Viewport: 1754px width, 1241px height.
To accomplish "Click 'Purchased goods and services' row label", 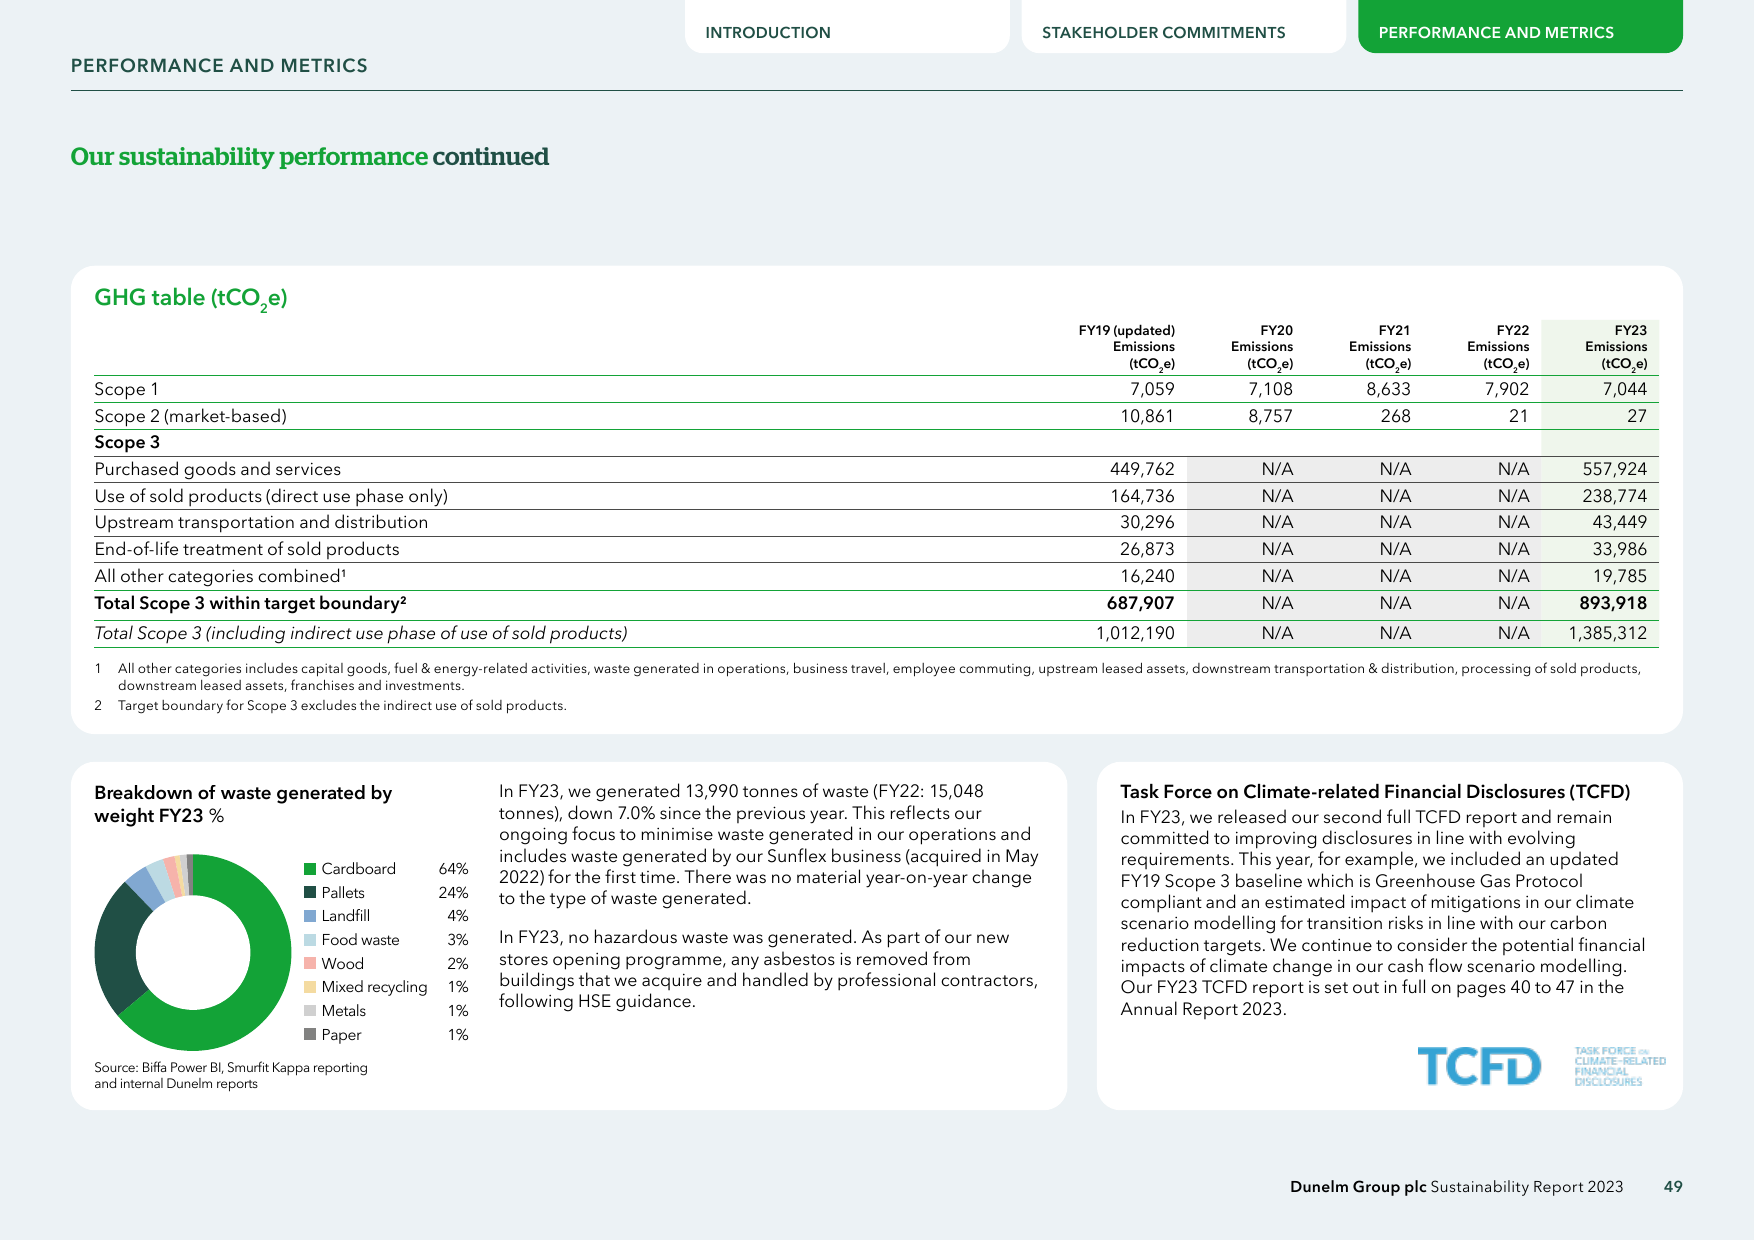I will 217,469.
